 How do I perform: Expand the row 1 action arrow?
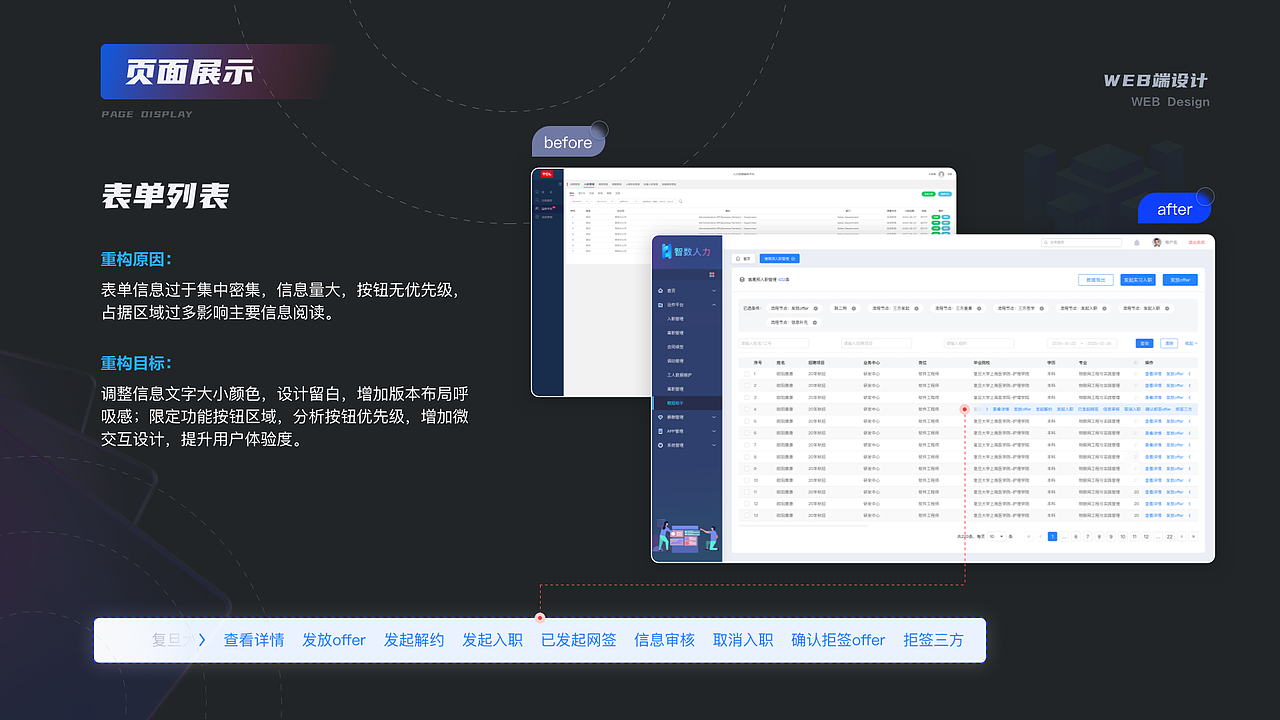[x=1189, y=374]
